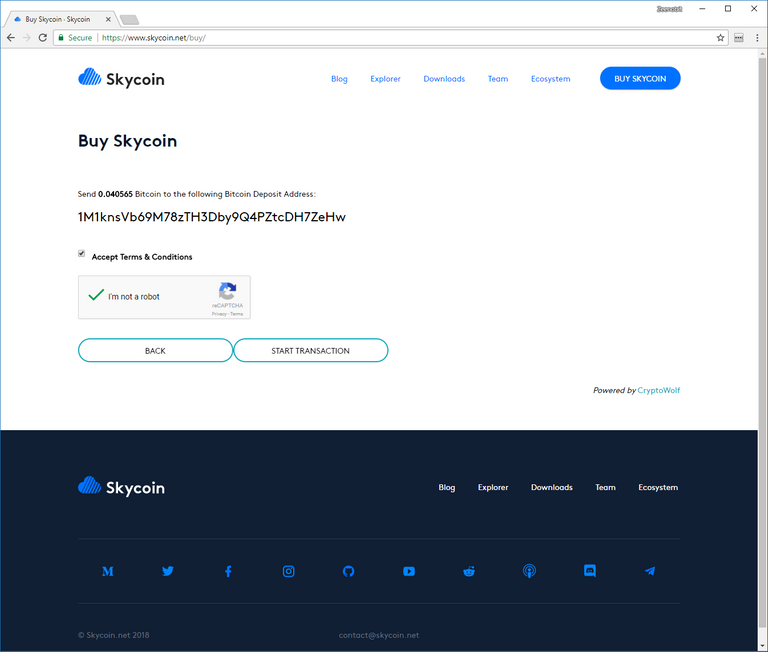Click the reCAPTCHA Terms link
Image resolution: width=768 pixels, height=652 pixels.
[x=237, y=314]
